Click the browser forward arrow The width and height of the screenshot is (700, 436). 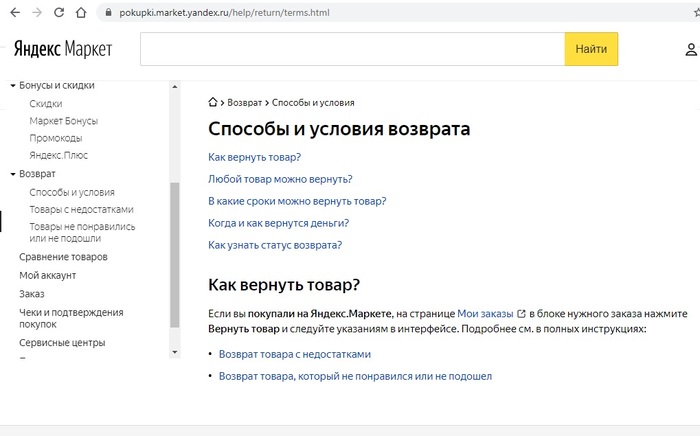click(x=37, y=12)
